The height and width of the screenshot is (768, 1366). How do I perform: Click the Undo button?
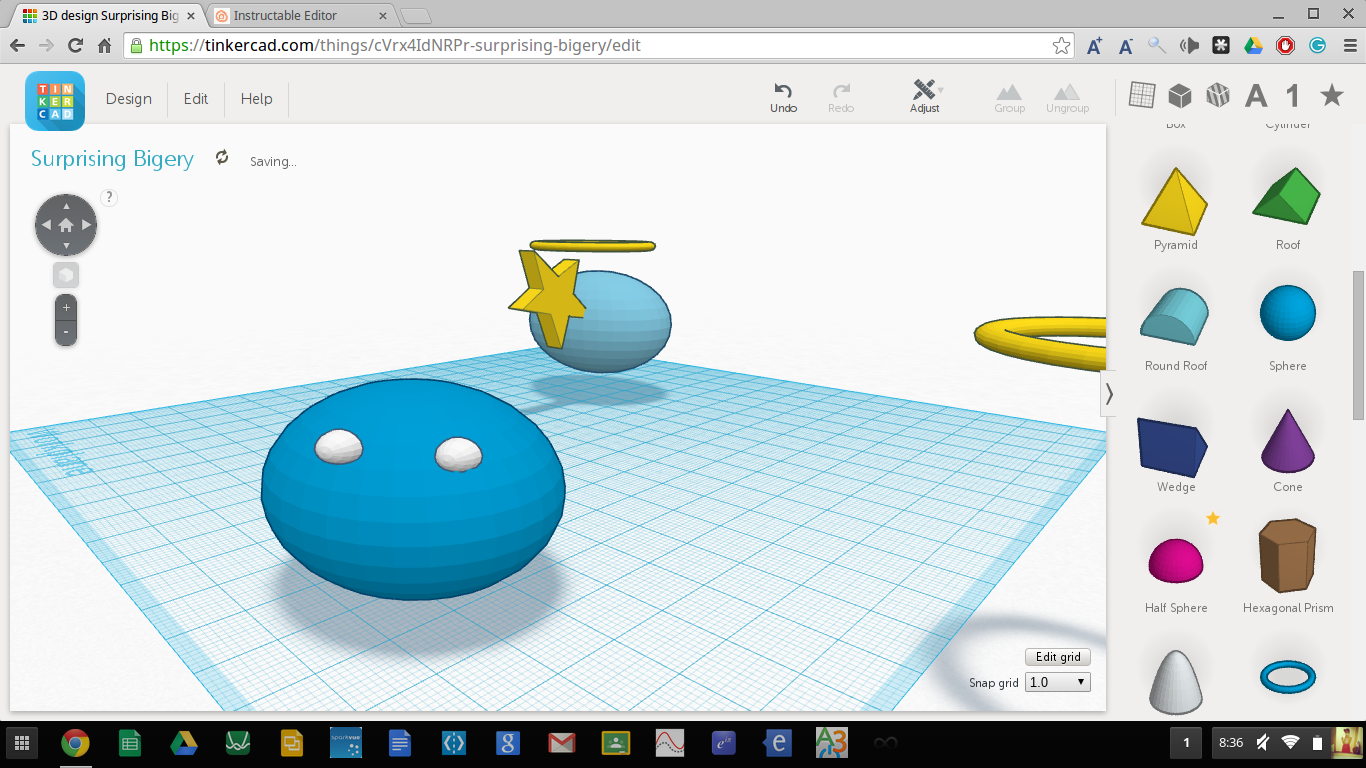[783, 97]
